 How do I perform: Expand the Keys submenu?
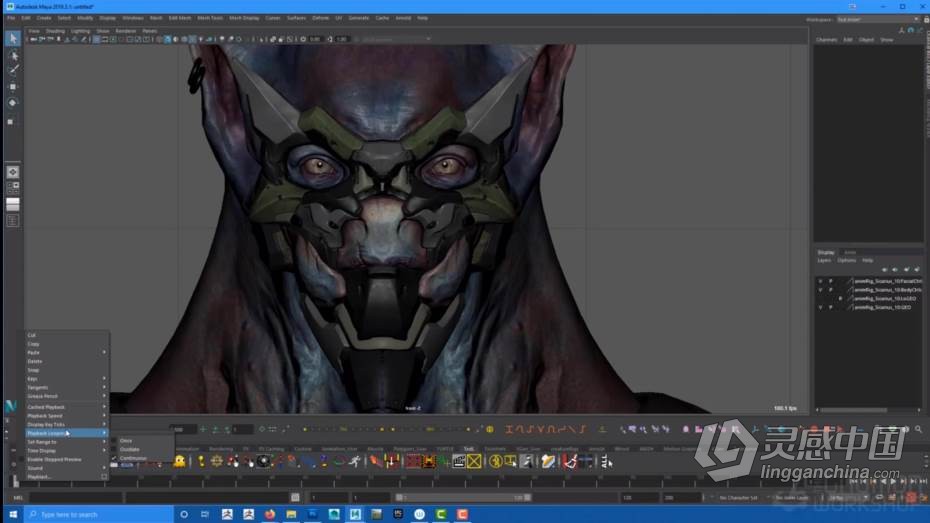(x=66, y=378)
